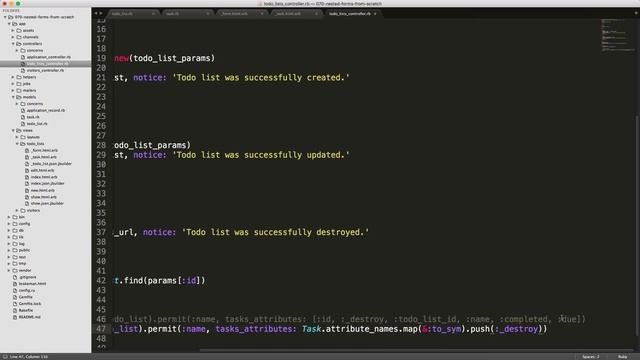Click the previous tab arrow in tab bar
640x360 pixels.
click(96, 13)
